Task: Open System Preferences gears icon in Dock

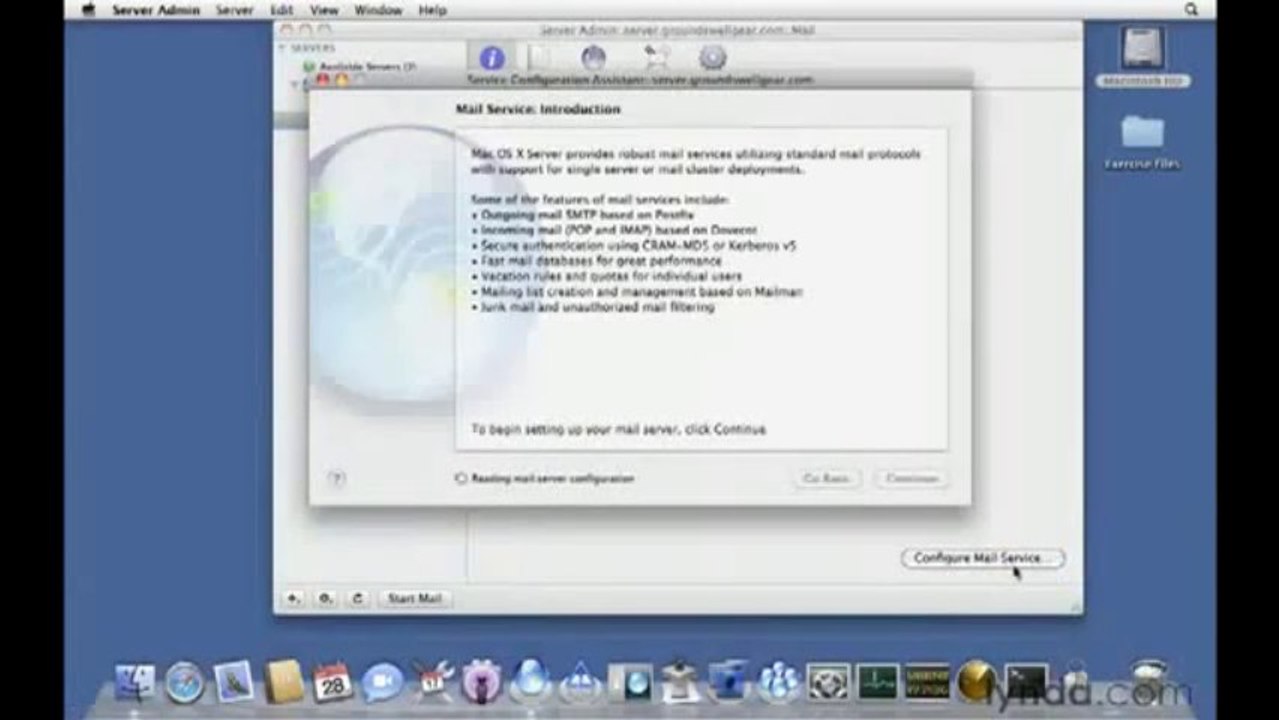Action: tap(828, 682)
